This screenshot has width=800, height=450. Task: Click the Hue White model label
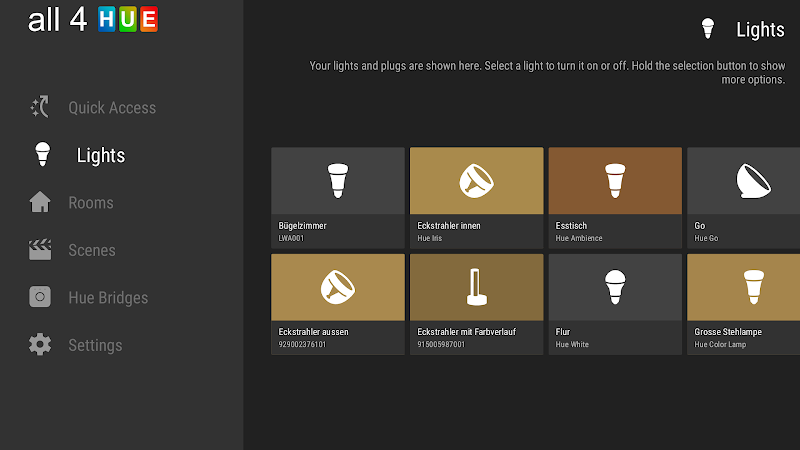click(572, 344)
